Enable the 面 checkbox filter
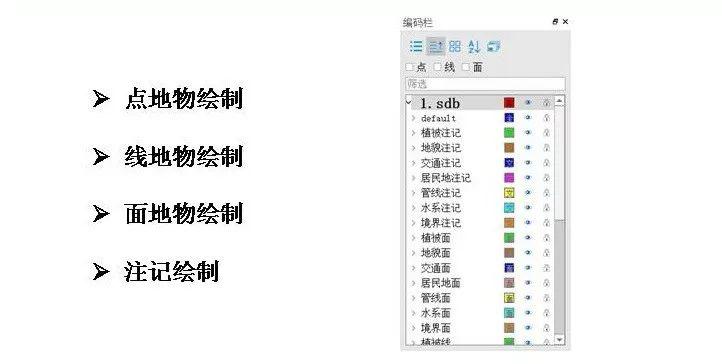The width and height of the screenshot is (722, 364). [x=466, y=67]
